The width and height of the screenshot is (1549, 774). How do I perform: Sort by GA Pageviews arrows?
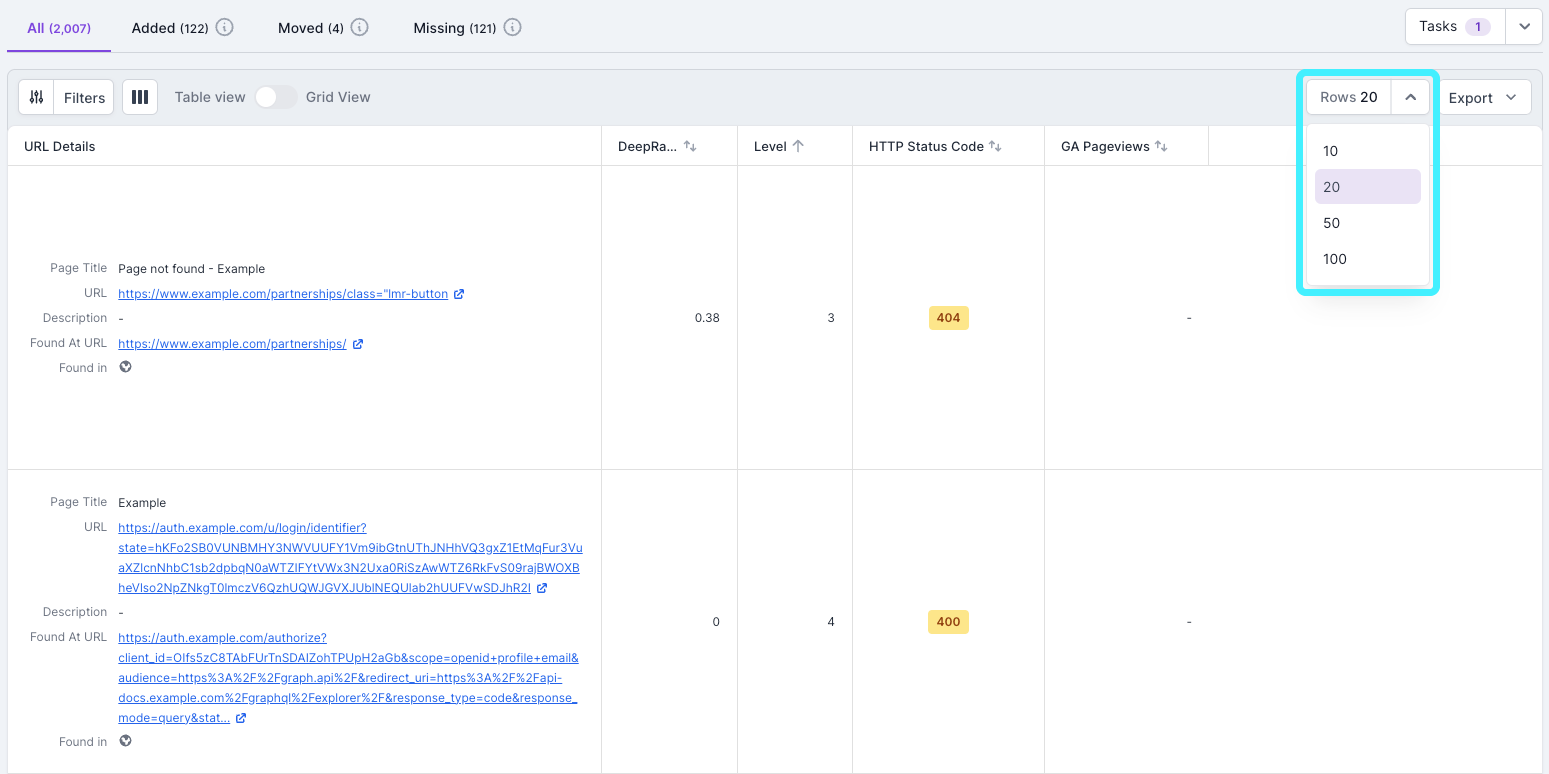click(x=1161, y=146)
